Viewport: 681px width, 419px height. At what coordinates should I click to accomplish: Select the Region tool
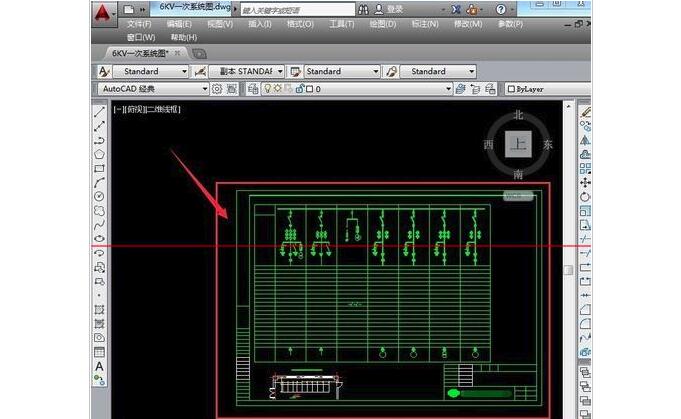(x=99, y=337)
